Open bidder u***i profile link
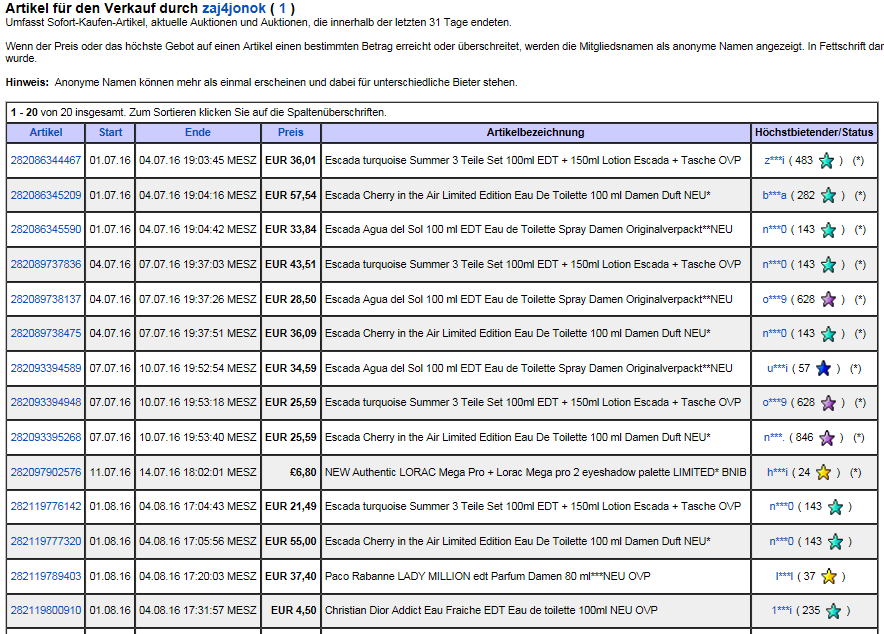884x634 pixels. click(x=777, y=368)
